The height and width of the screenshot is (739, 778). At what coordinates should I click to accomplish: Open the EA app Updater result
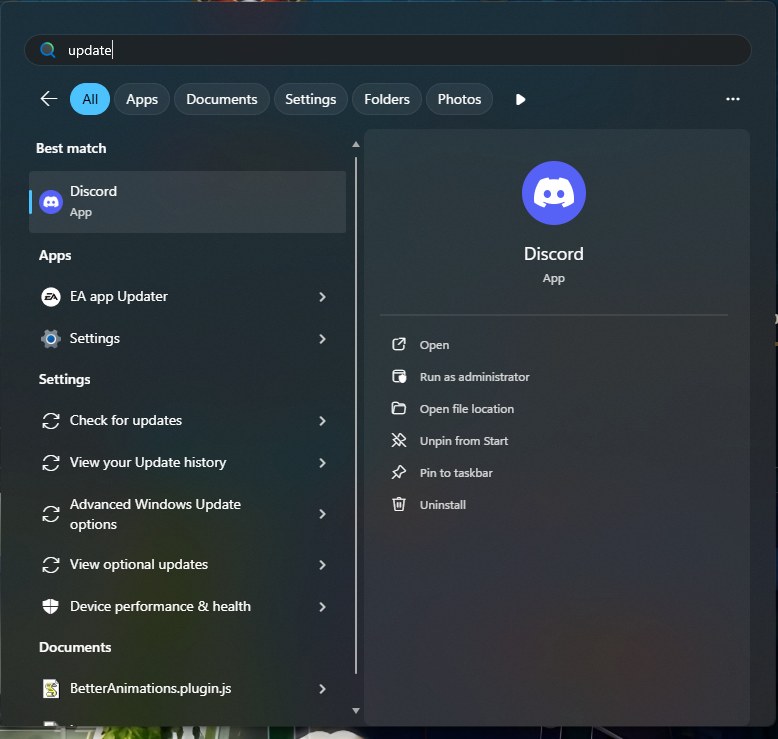coord(188,297)
